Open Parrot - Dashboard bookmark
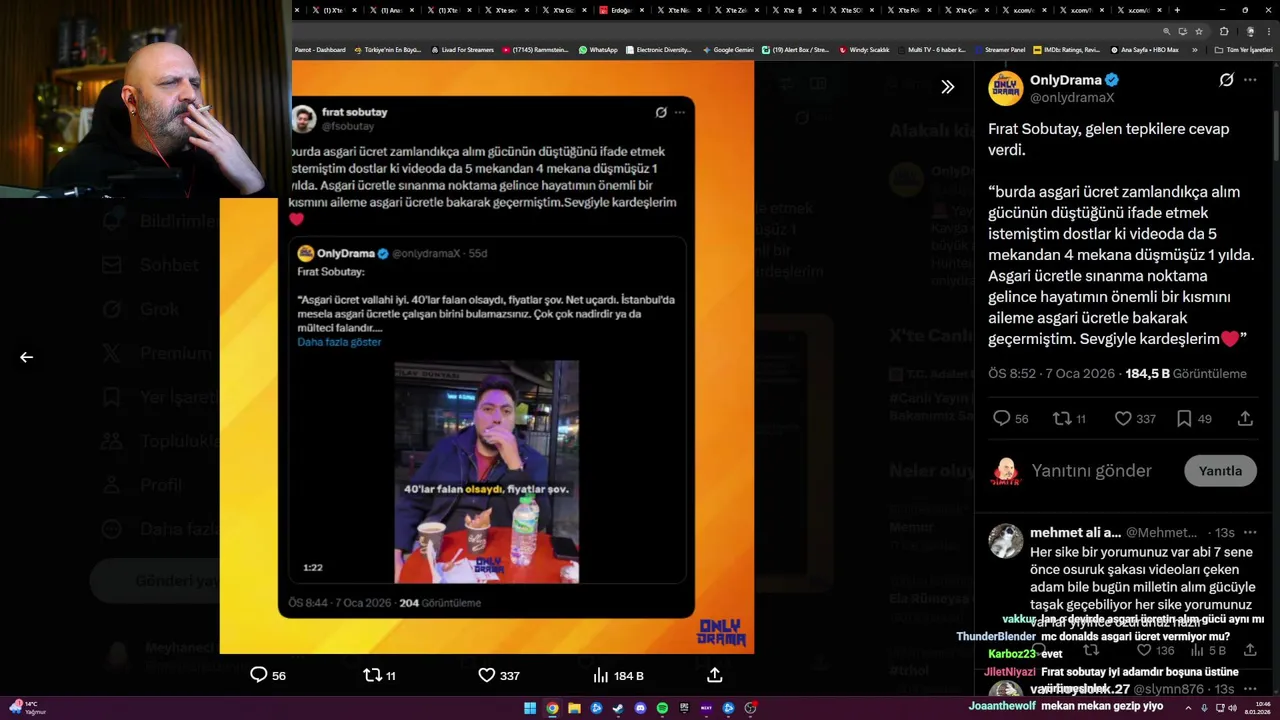Screen dimensions: 1280x720 coord(320,50)
